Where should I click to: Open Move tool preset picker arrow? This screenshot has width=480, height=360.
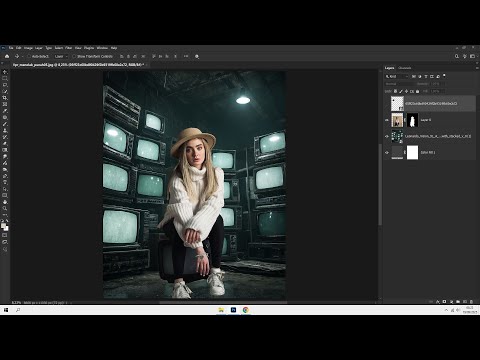[22, 57]
